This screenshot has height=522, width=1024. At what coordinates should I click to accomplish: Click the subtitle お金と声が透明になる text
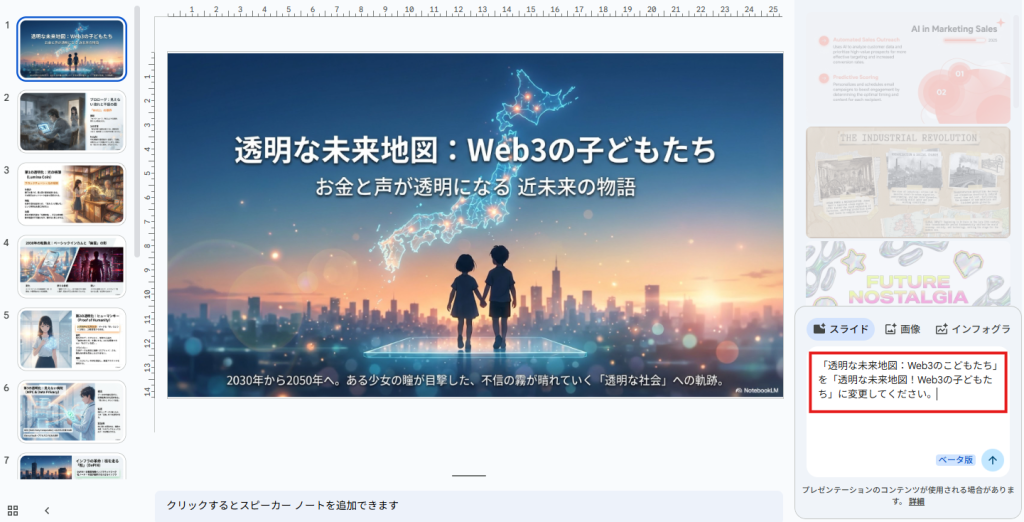pos(475,187)
